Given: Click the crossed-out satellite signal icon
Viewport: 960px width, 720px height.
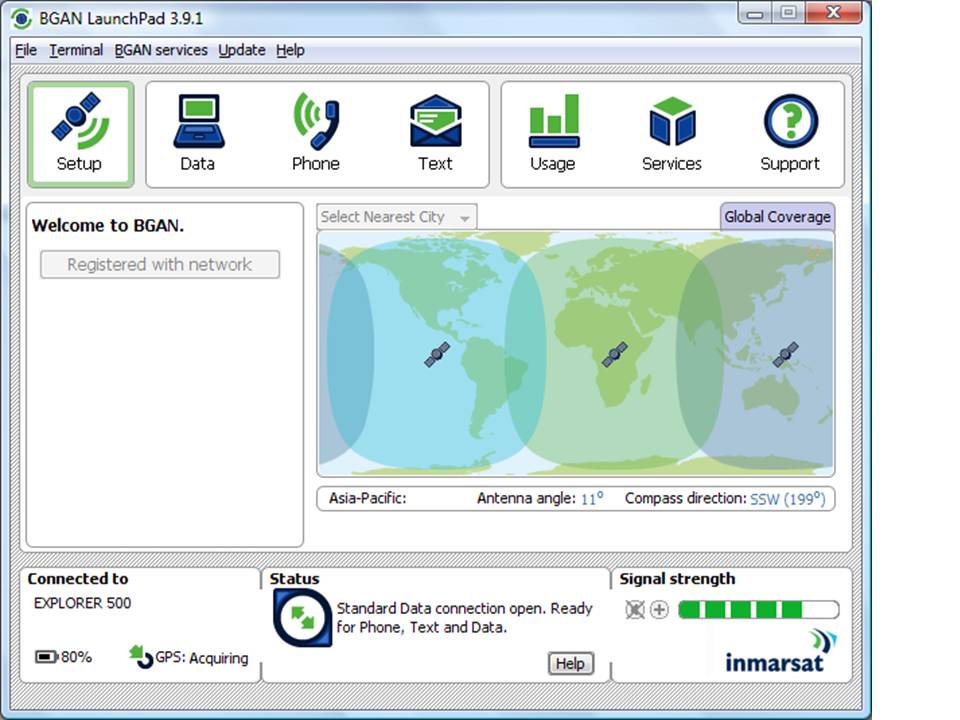Looking at the screenshot, I should [x=635, y=610].
